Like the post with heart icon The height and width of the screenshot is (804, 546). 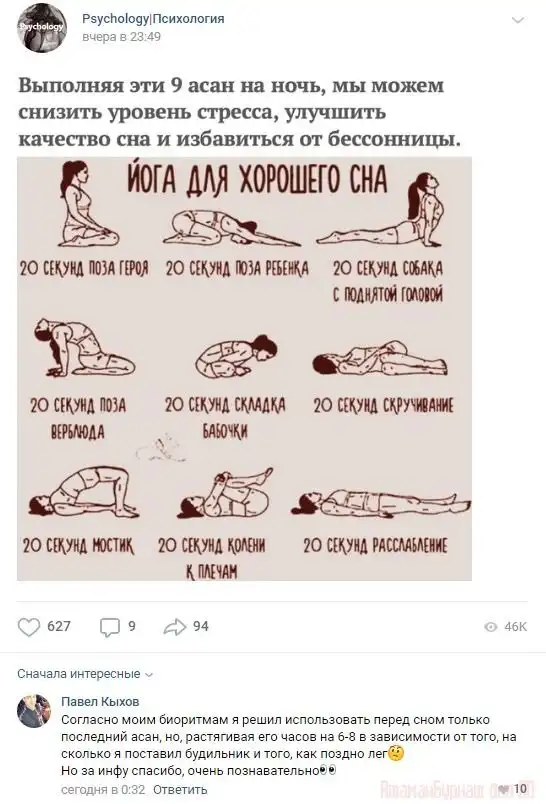coord(29,627)
